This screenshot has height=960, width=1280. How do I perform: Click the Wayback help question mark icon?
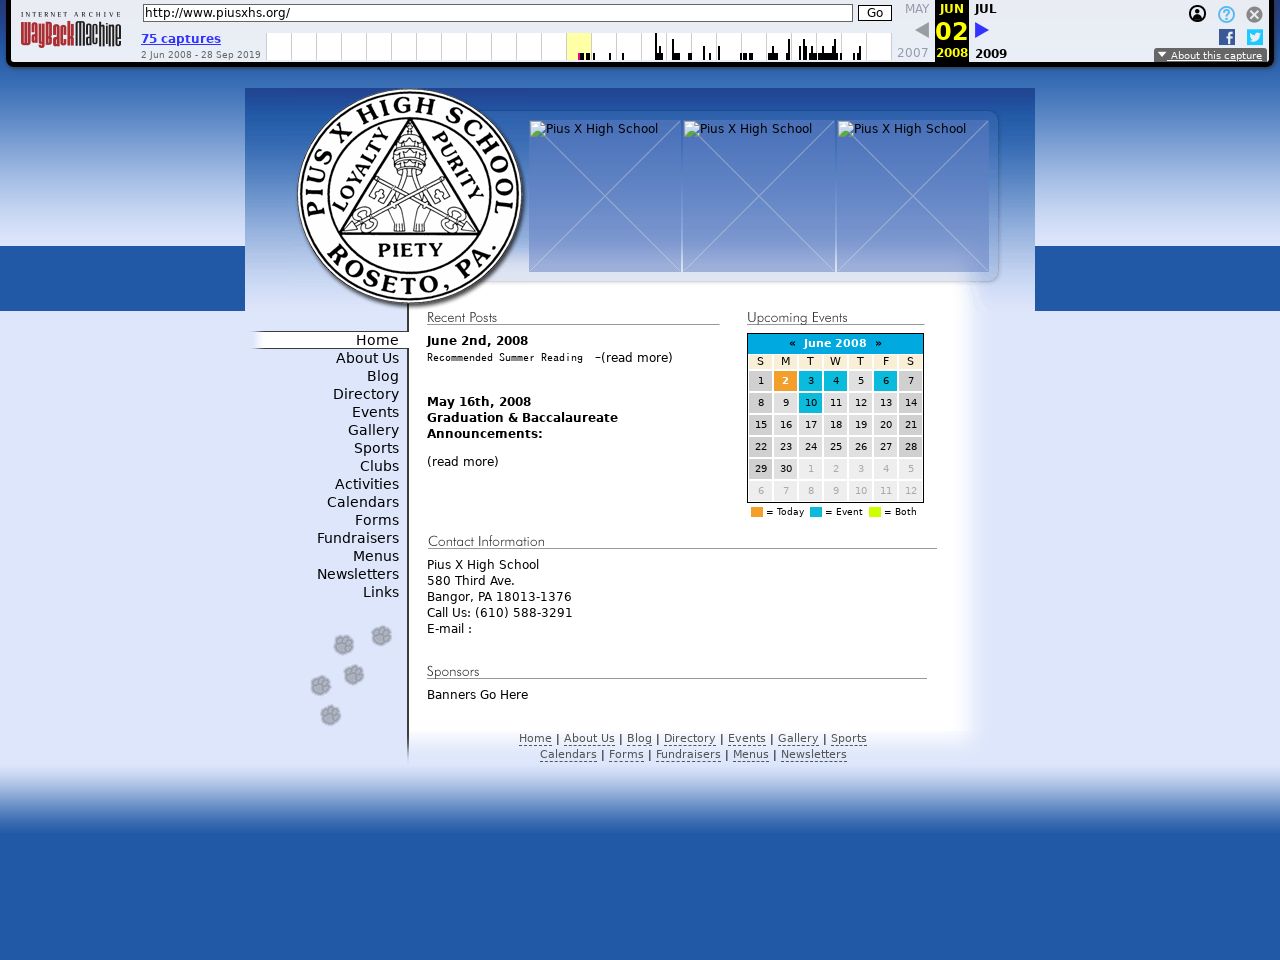(1226, 14)
